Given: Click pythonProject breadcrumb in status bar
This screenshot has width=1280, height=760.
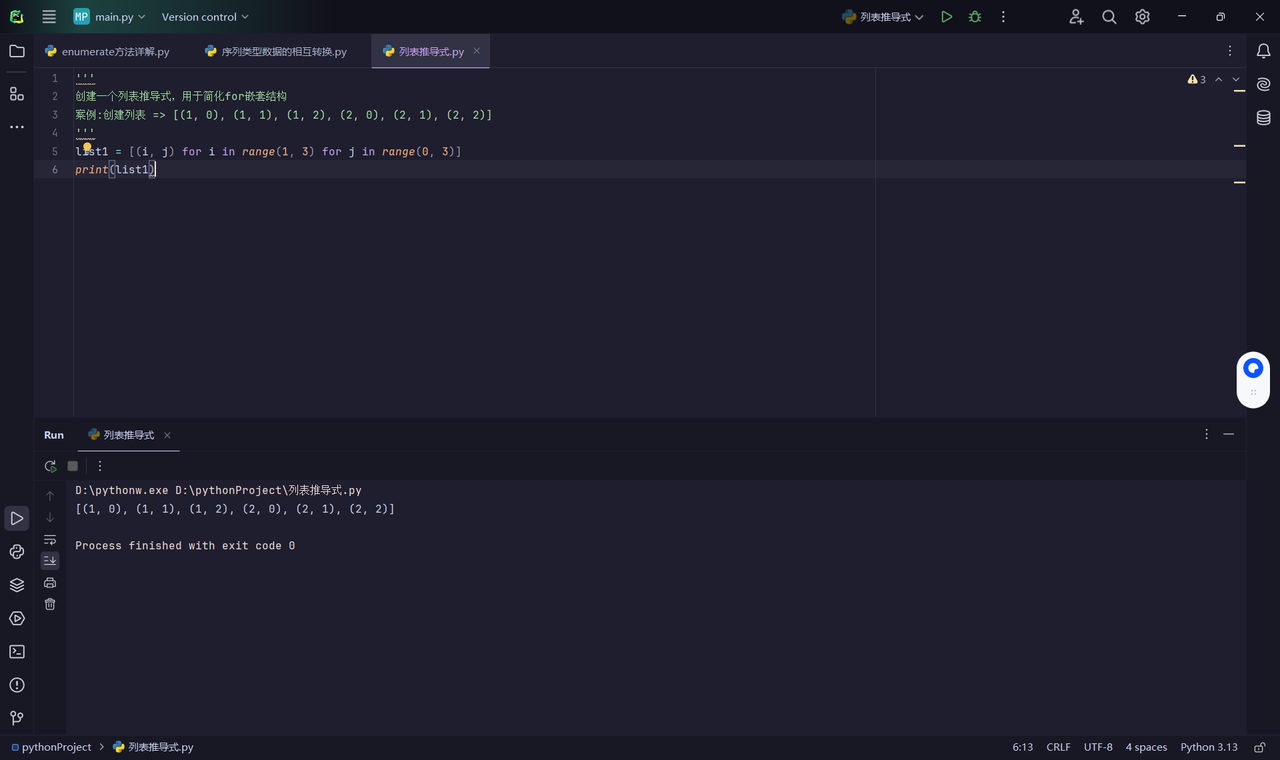Looking at the screenshot, I should [x=51, y=747].
